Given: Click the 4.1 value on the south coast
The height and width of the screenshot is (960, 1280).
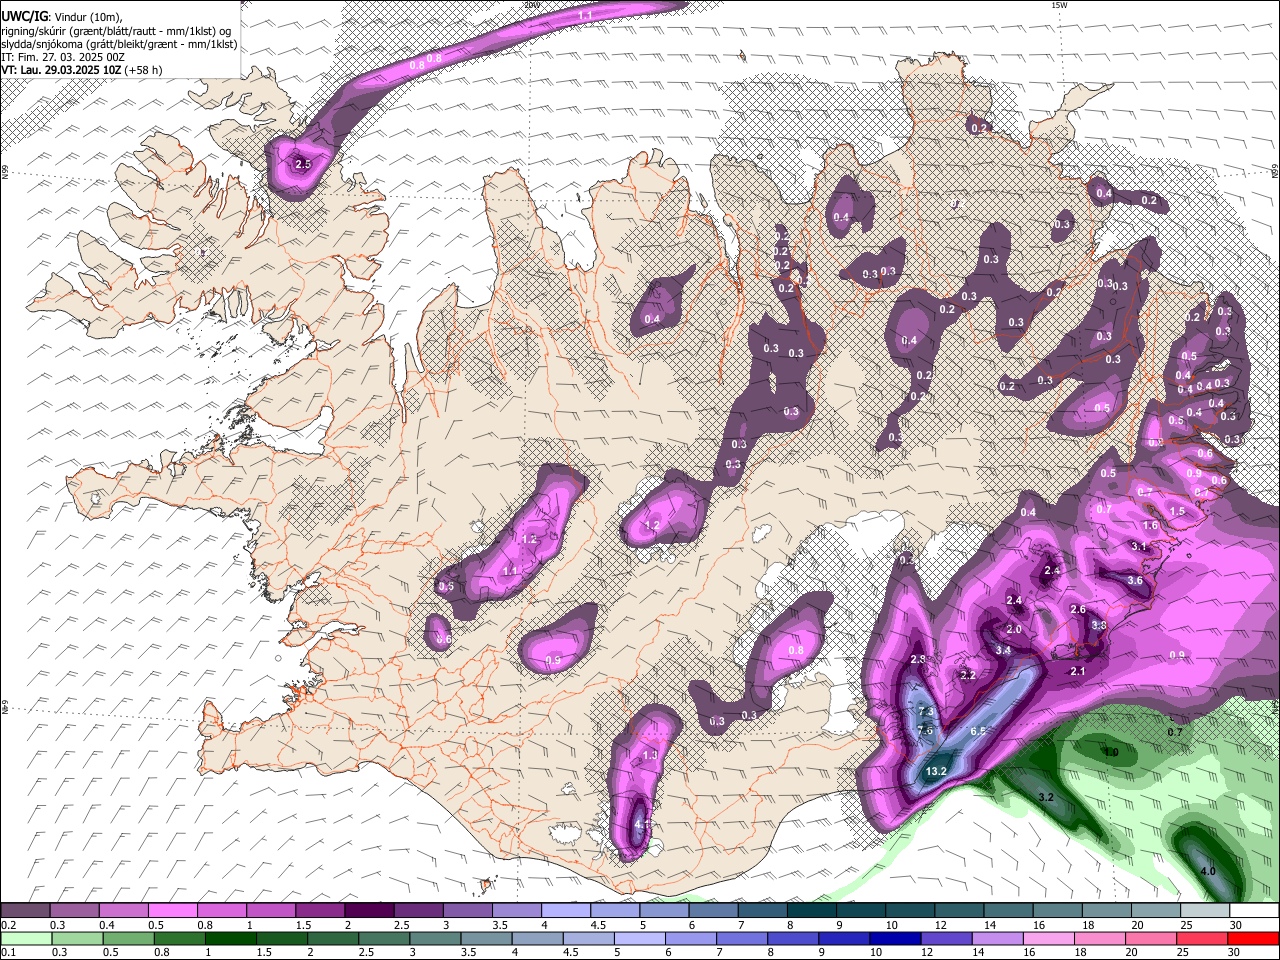Looking at the screenshot, I should point(642,825).
